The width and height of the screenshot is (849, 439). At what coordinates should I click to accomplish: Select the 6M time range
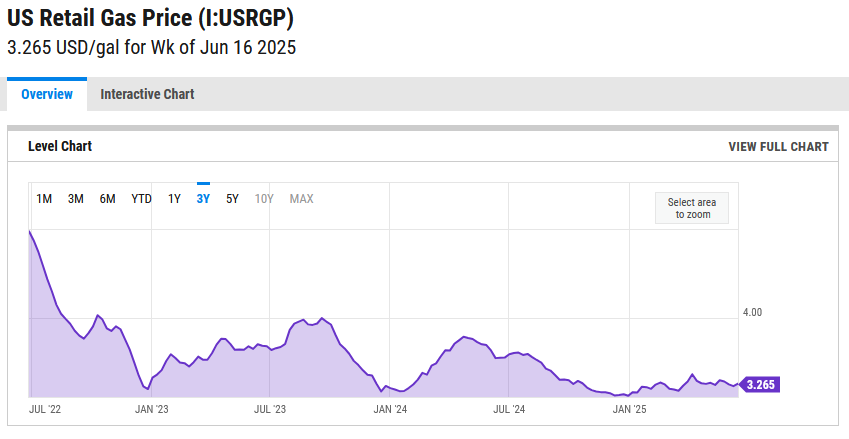107,199
